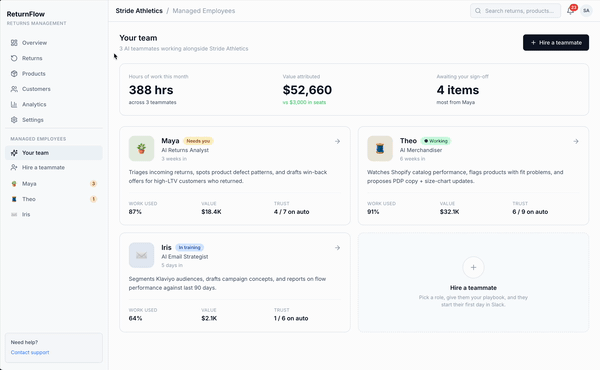Click the search magnifier icon
This screenshot has height=370, width=600.
478,11
